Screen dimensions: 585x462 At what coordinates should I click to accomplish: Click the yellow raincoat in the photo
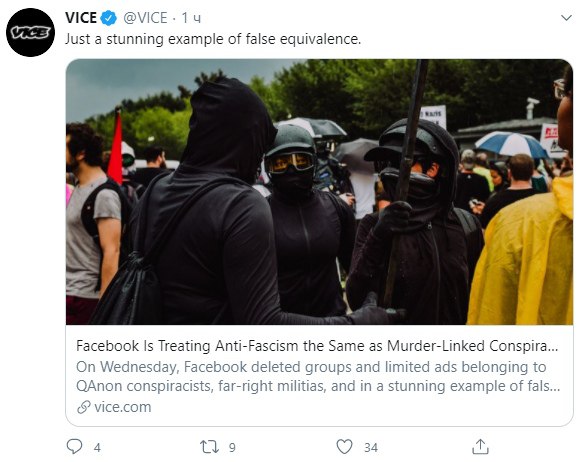click(522, 254)
